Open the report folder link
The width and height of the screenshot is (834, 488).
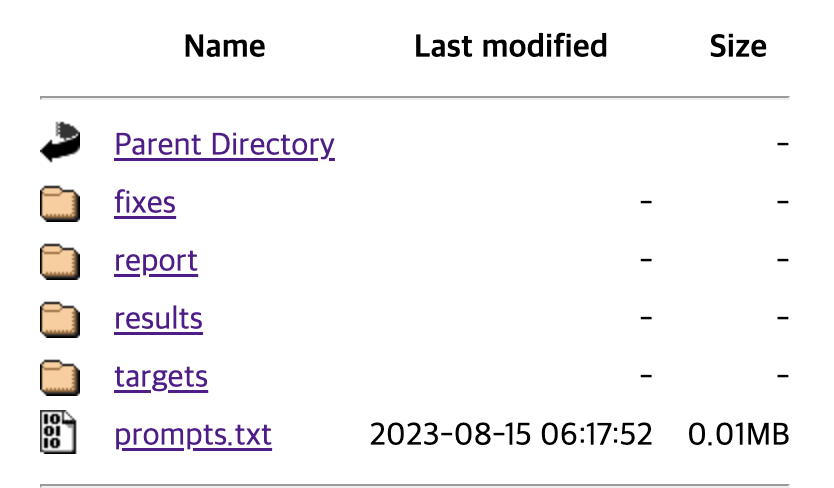[156, 261]
